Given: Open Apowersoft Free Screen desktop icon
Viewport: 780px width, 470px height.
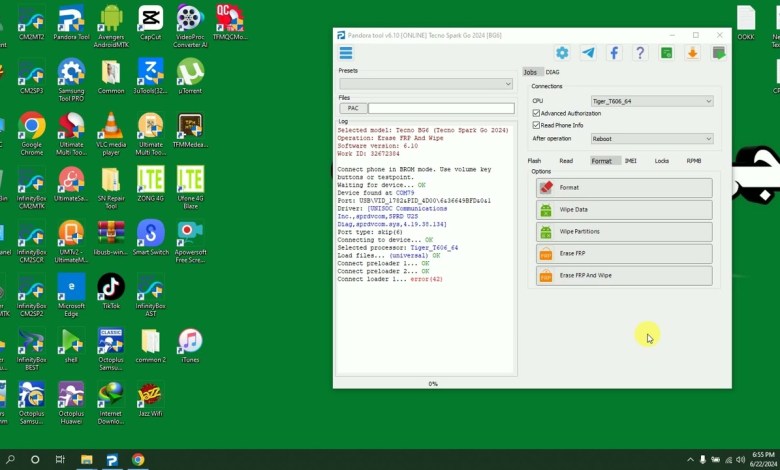Looking at the screenshot, I should click(190, 241).
